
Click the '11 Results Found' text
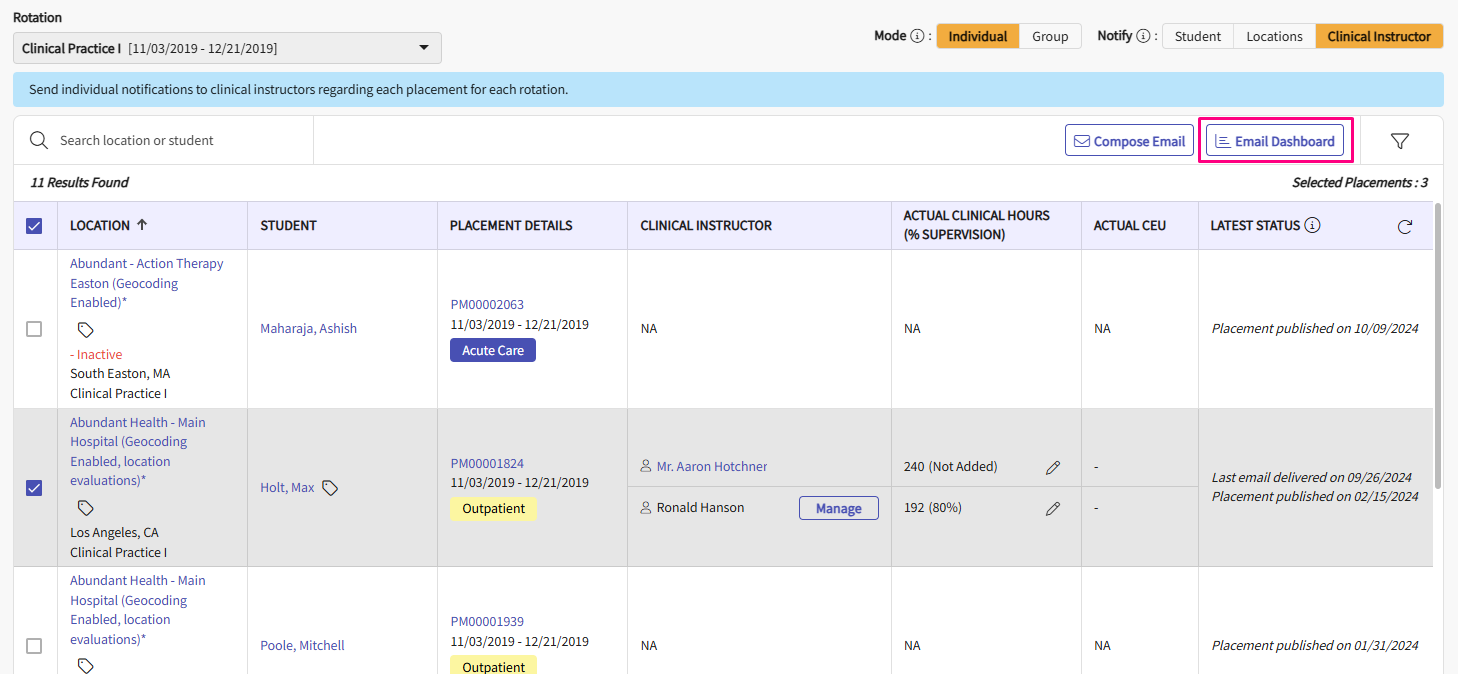[x=80, y=182]
